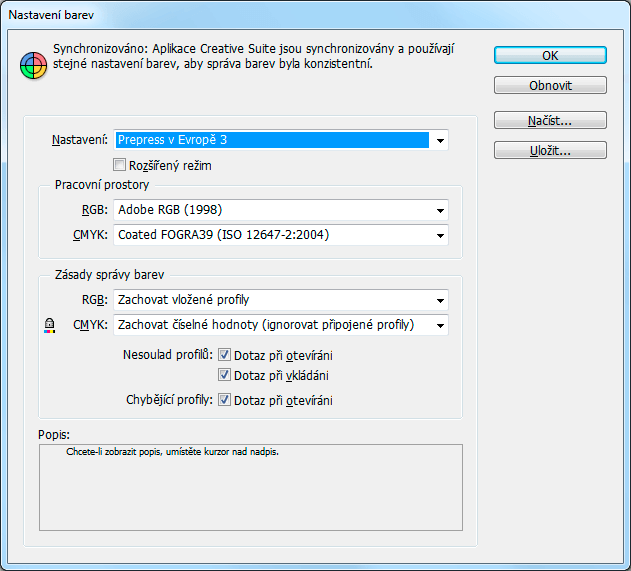Open the RGB working space dropdown

[x=281, y=210]
